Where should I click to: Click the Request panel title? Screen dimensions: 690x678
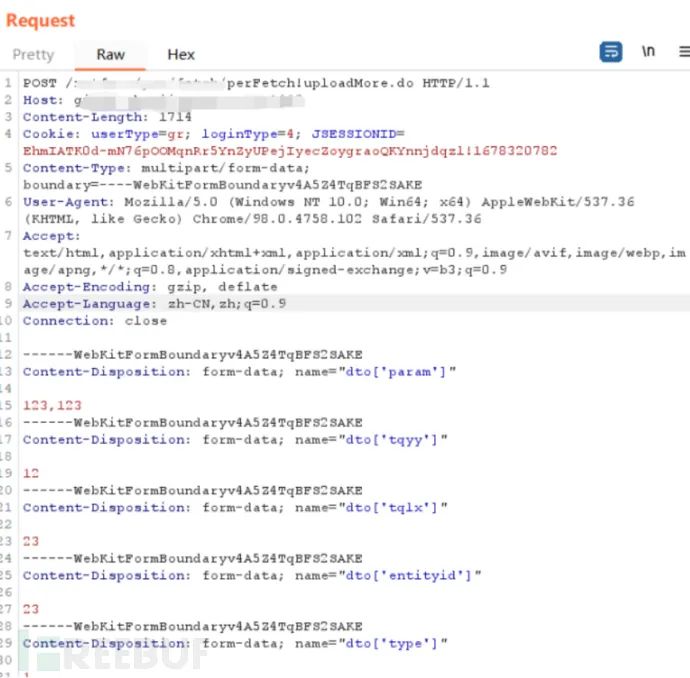coord(41,20)
